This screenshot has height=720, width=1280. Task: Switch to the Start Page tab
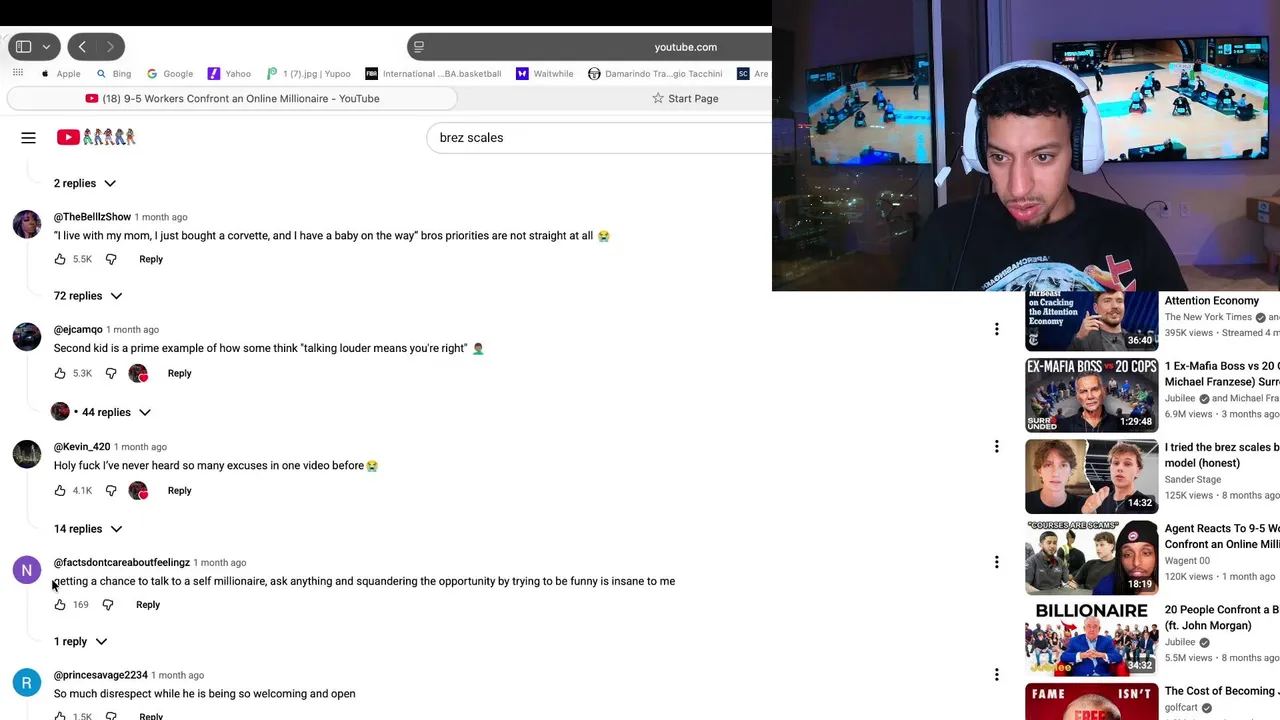tap(685, 98)
